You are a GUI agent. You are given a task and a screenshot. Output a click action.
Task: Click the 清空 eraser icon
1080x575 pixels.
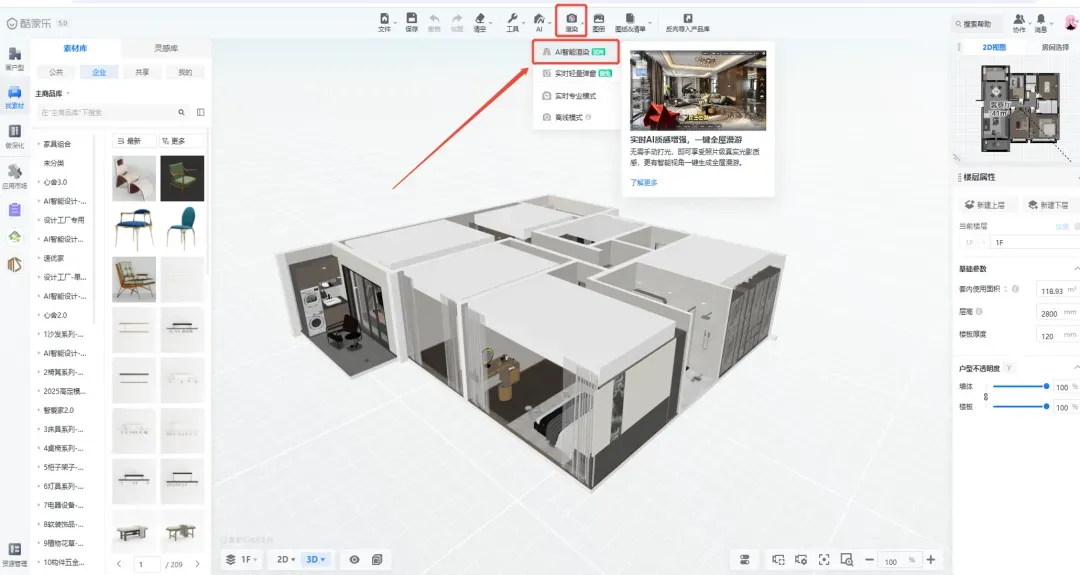(x=480, y=19)
